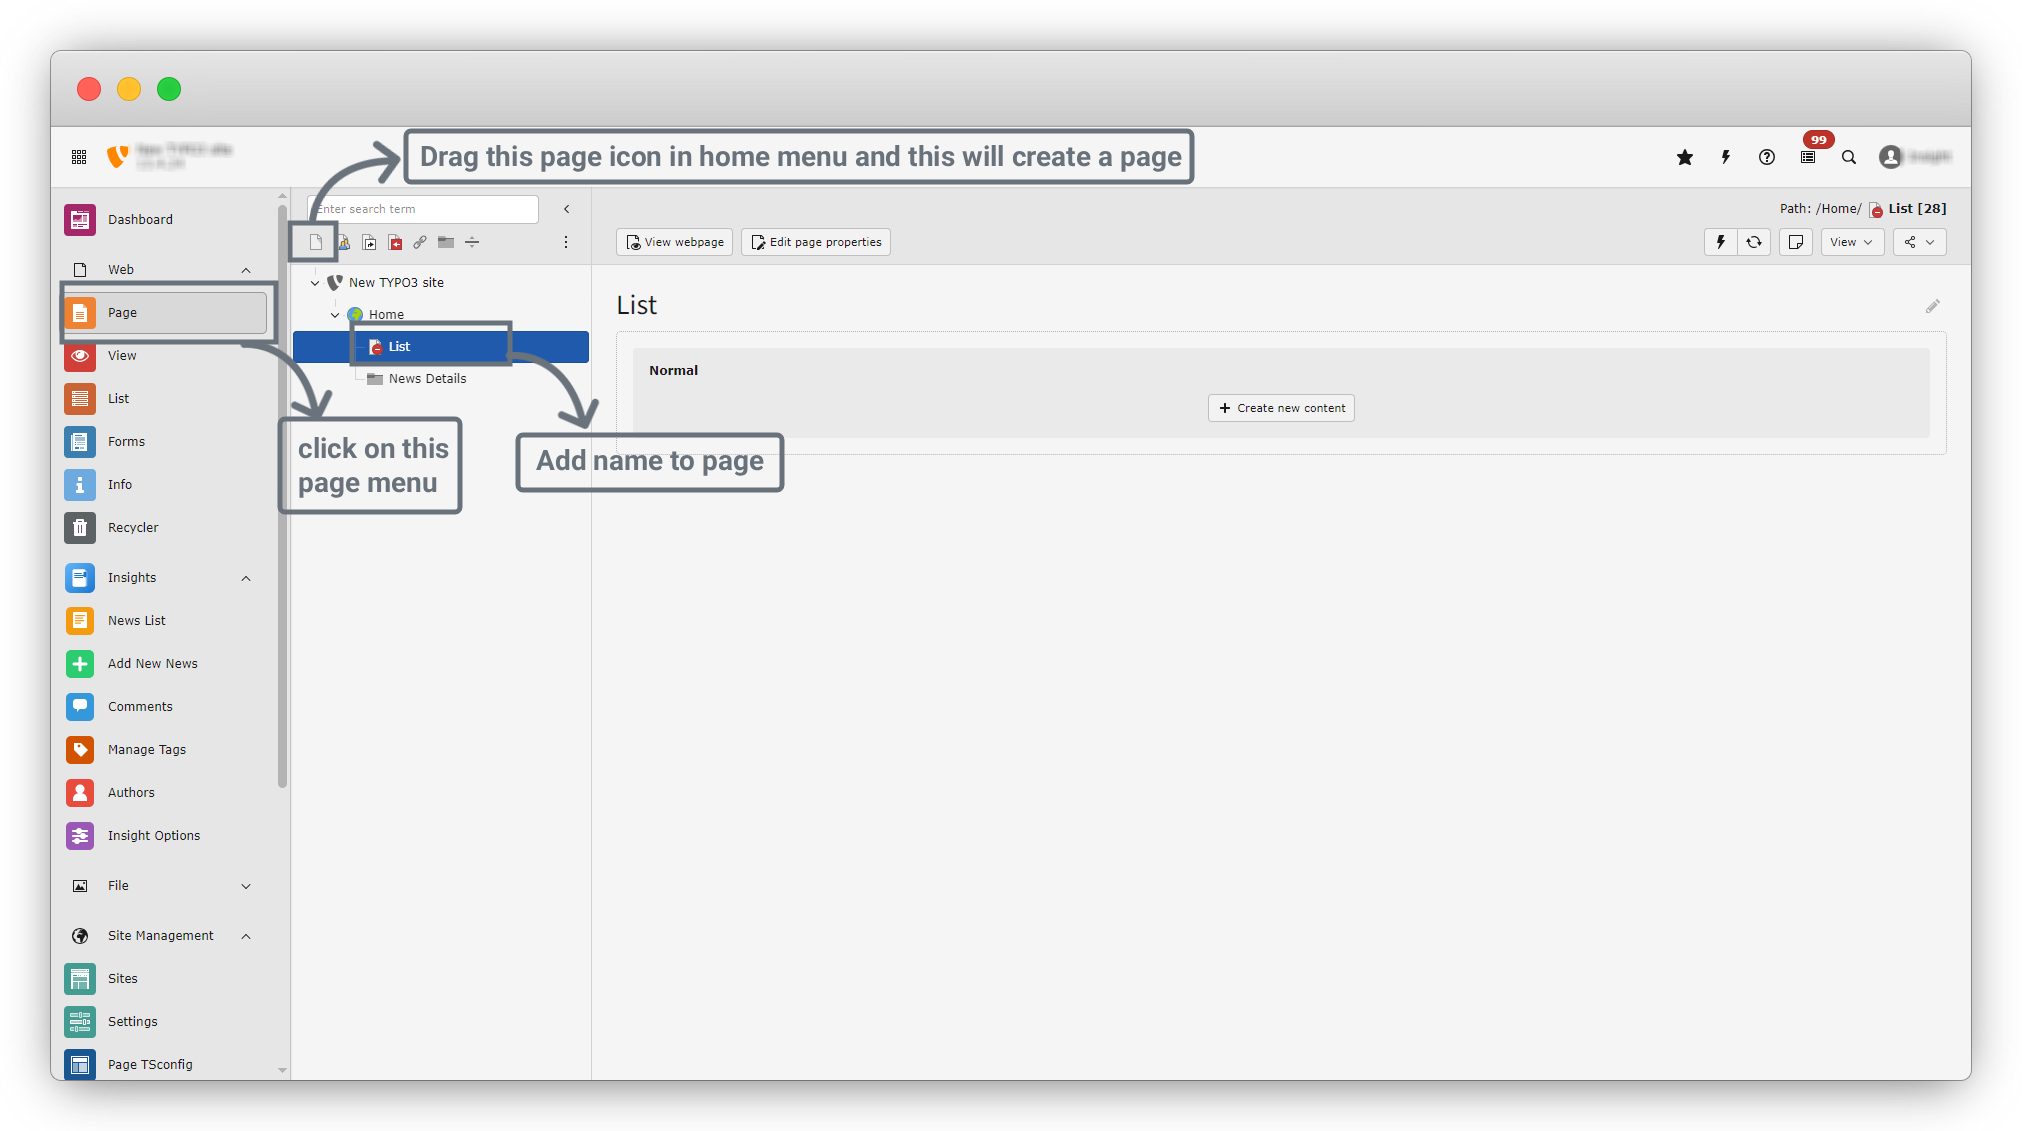
Task: Click the shortcut page type icon
Action: [x=370, y=242]
